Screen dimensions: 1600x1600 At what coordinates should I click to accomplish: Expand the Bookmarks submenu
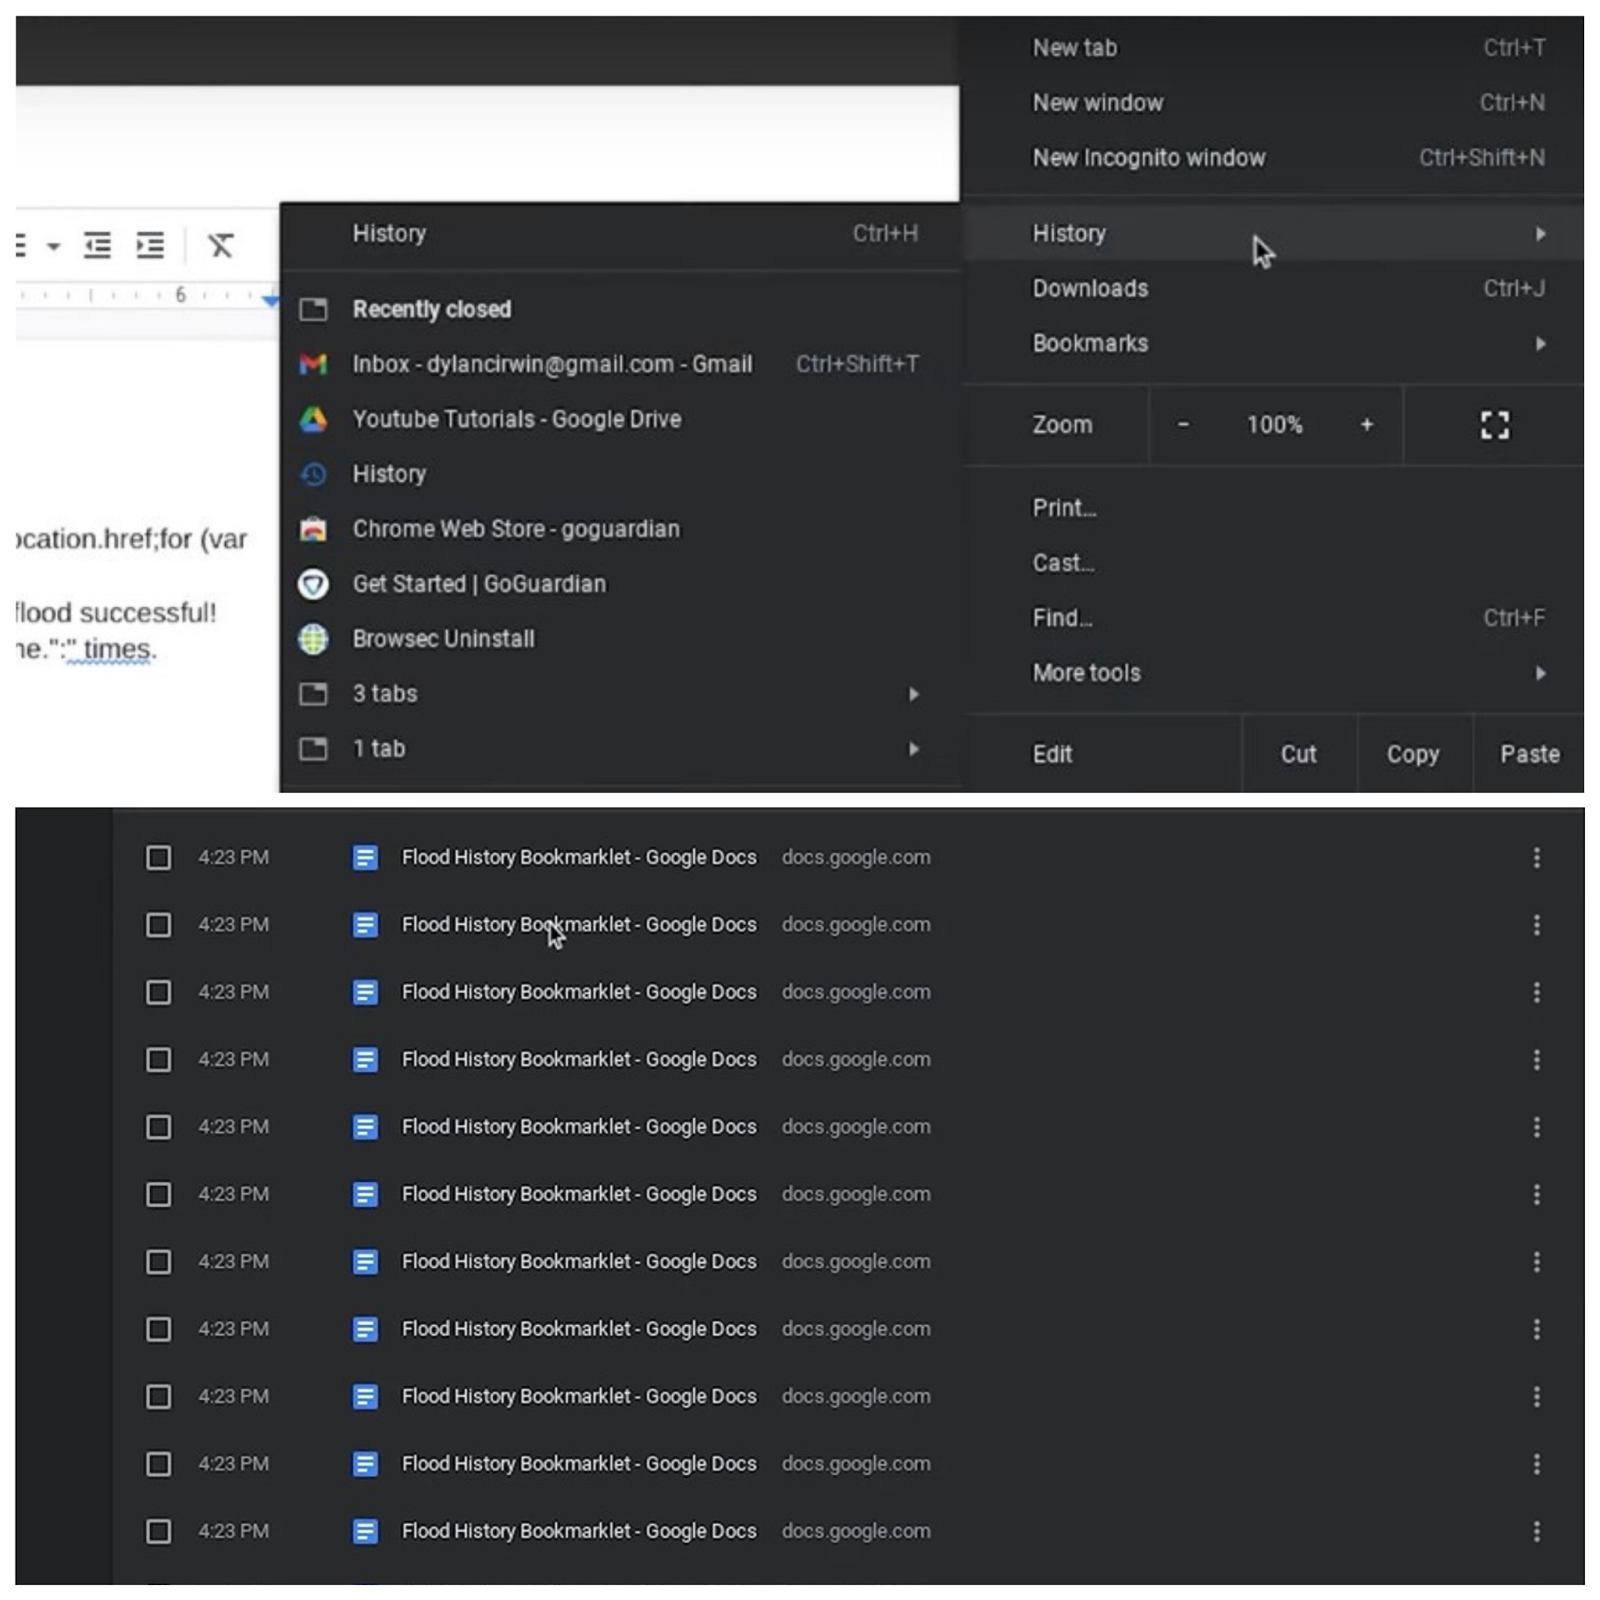(x=1273, y=344)
